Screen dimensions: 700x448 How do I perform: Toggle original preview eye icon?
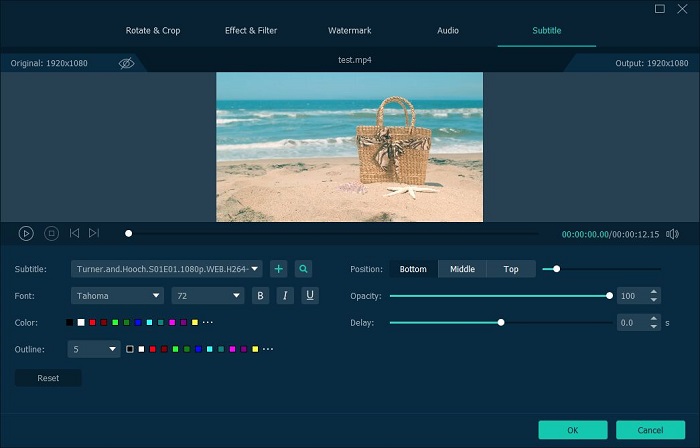coord(126,63)
